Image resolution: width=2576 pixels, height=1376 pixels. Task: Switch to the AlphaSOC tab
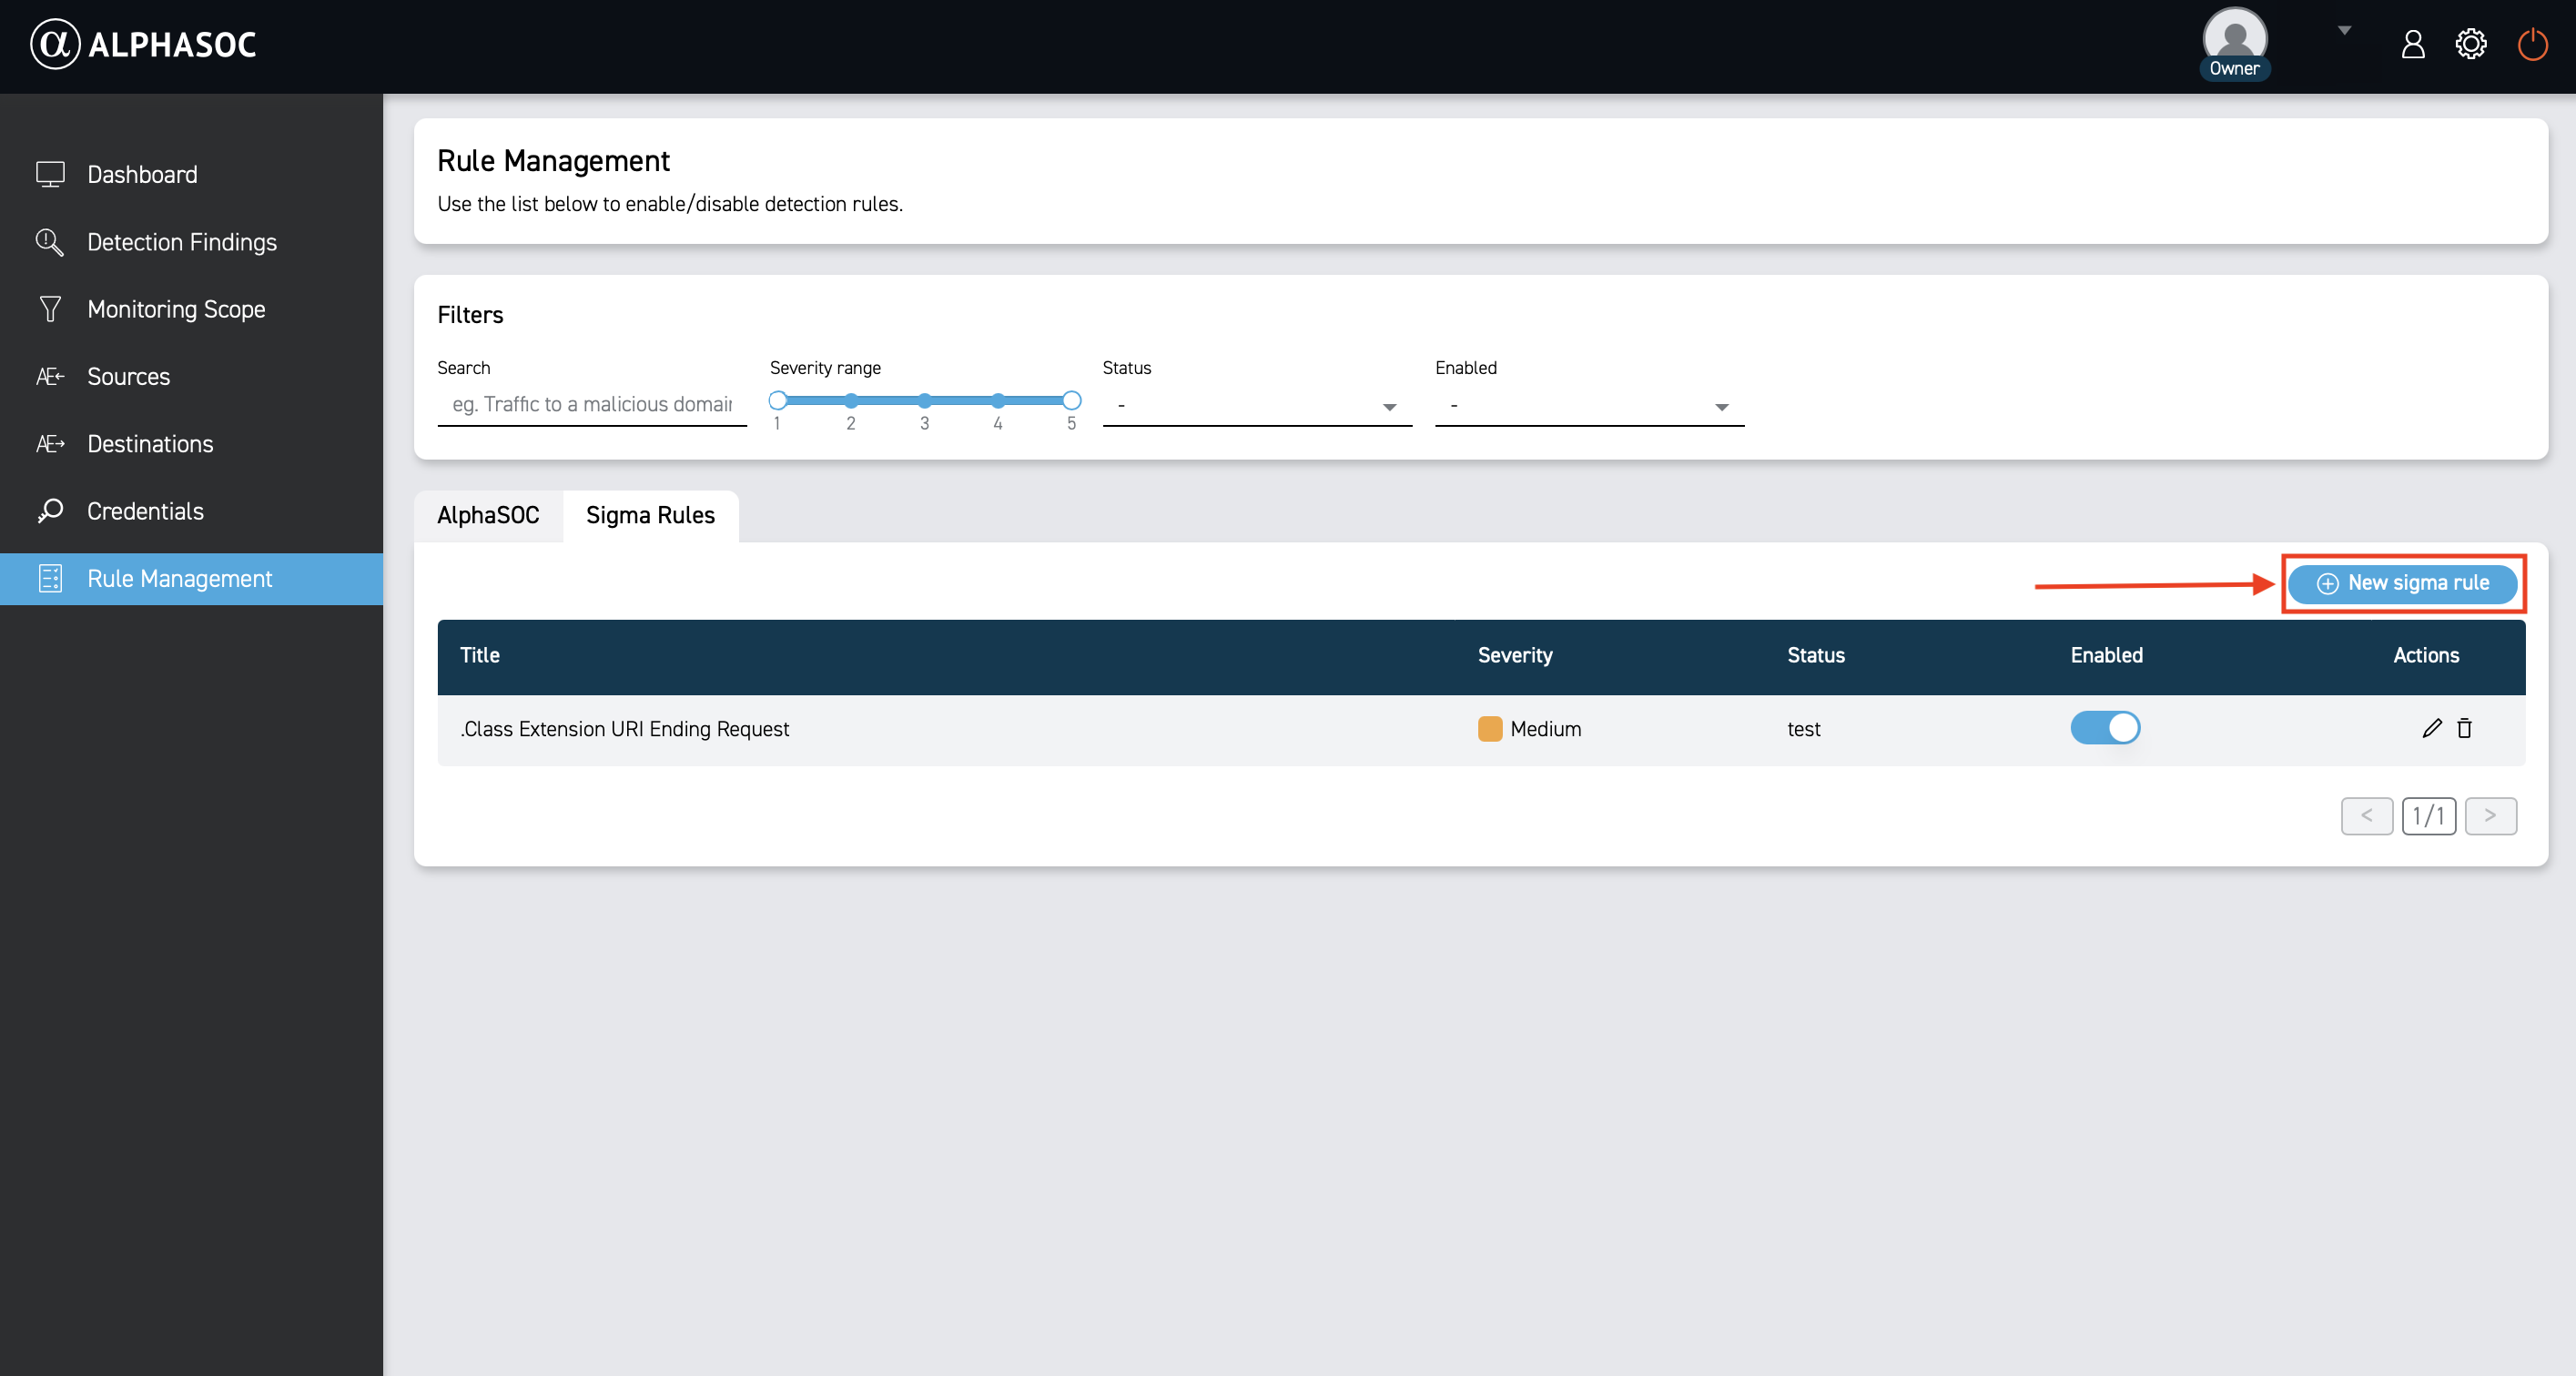pyautogui.click(x=488, y=515)
